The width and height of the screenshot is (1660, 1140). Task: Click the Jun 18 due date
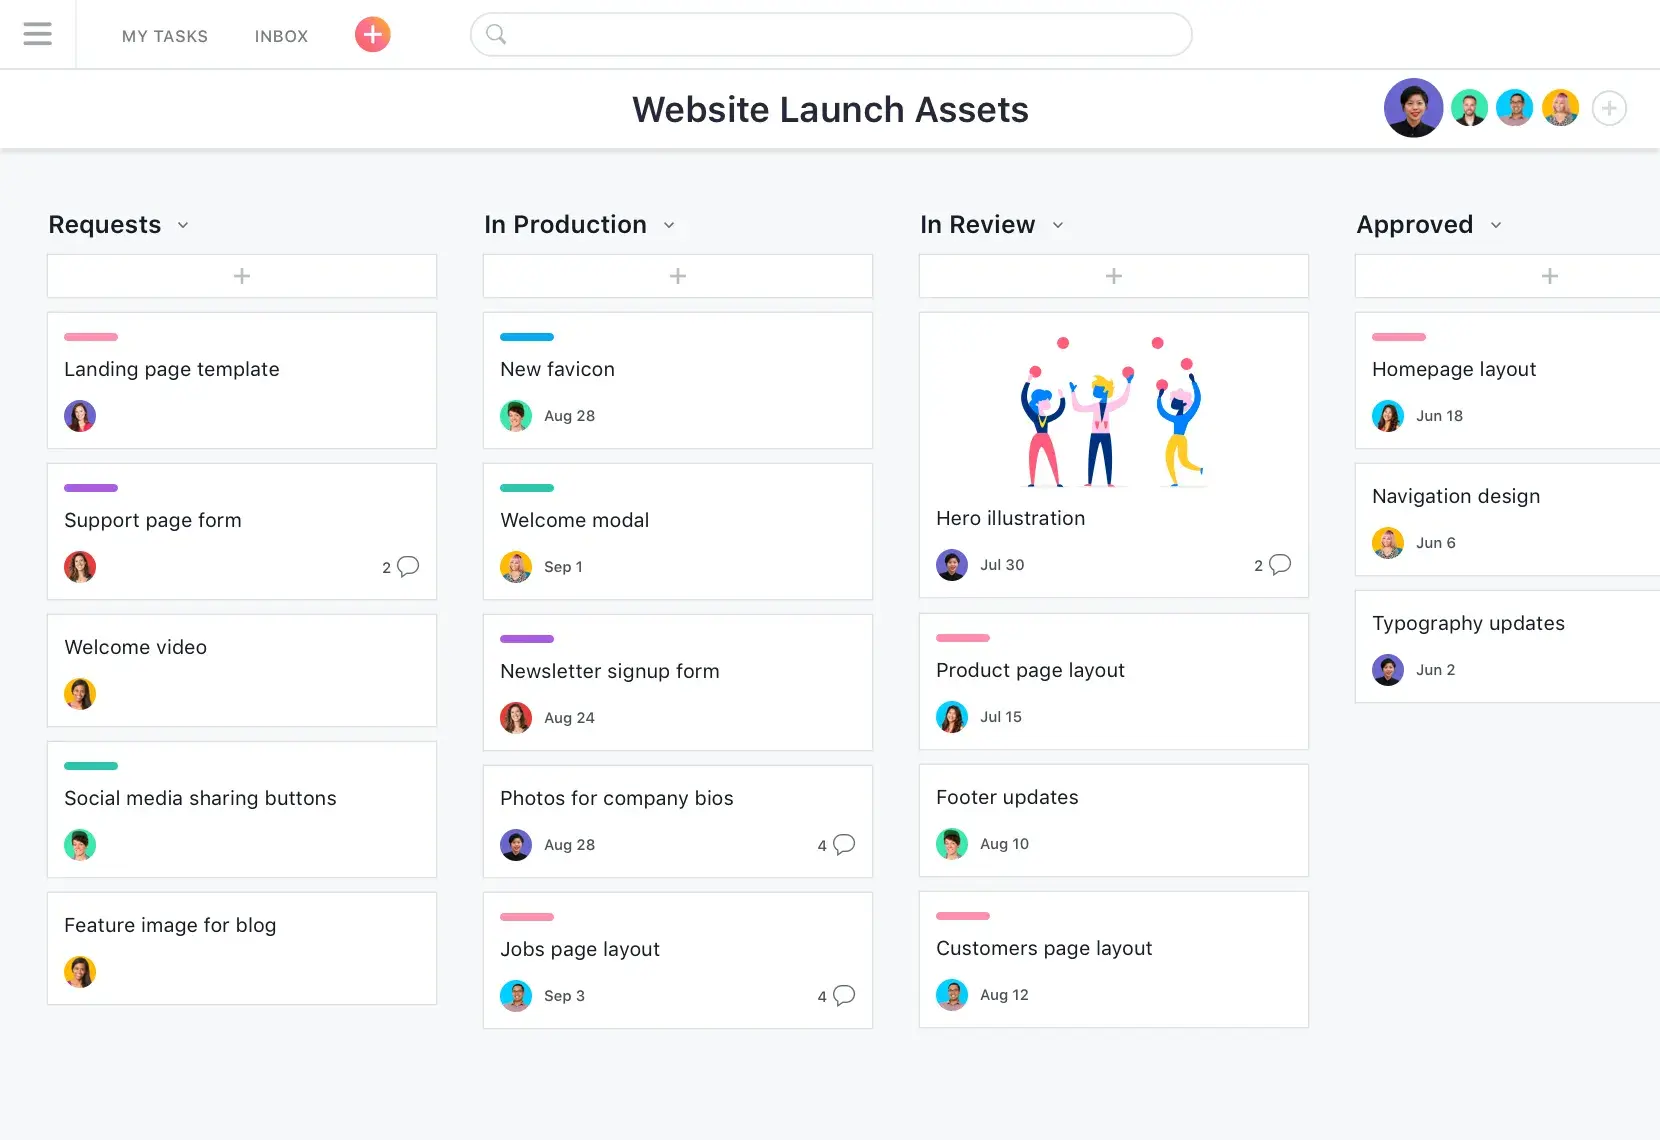(x=1439, y=416)
